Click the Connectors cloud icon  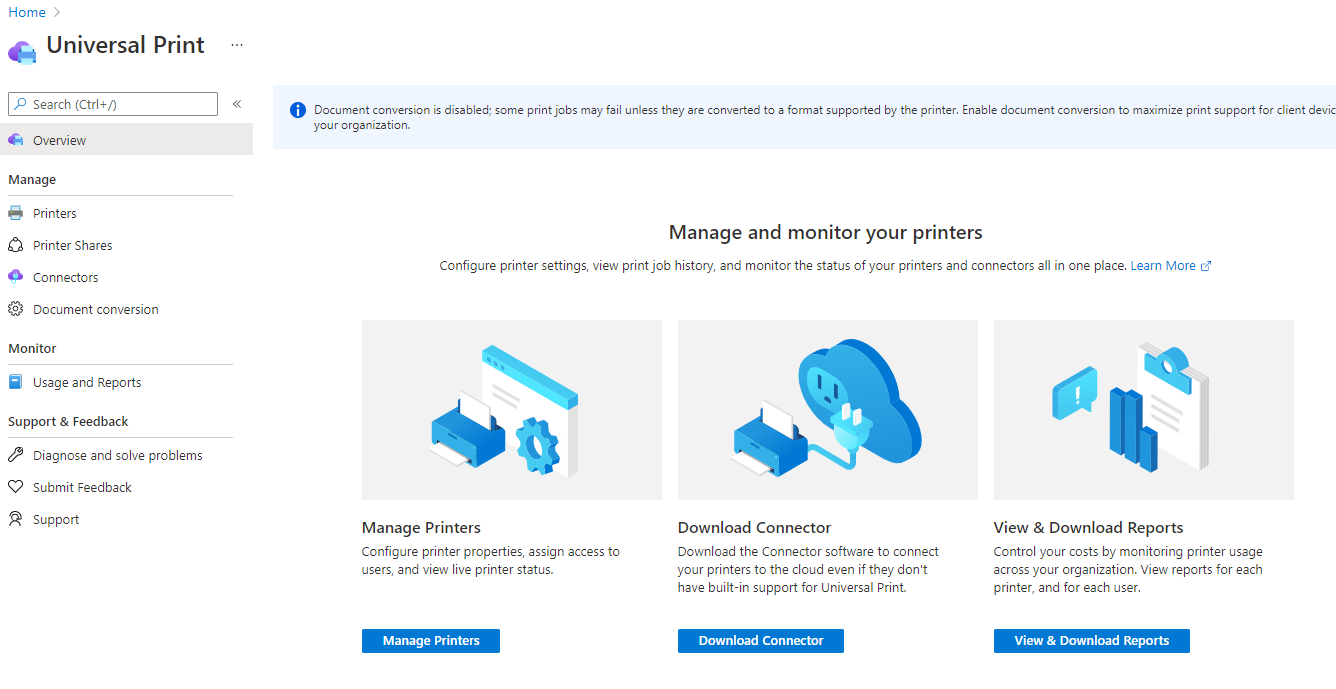coord(15,277)
